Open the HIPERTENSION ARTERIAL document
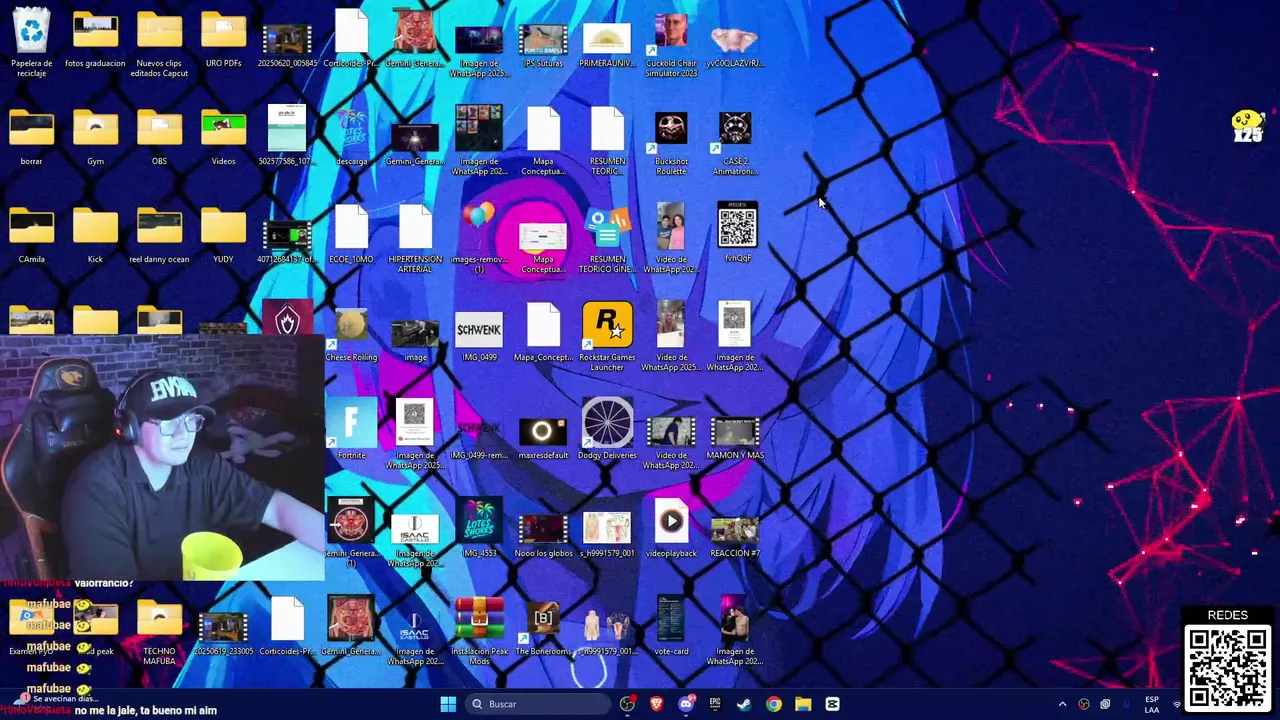Image resolution: width=1280 pixels, height=720 pixels. (415, 238)
